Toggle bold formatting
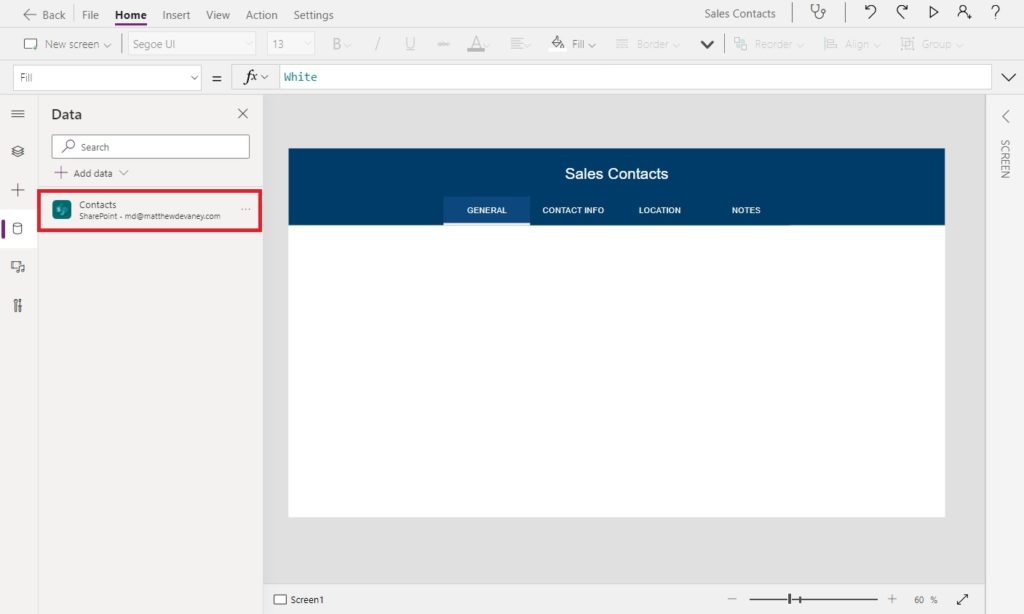 [x=340, y=44]
